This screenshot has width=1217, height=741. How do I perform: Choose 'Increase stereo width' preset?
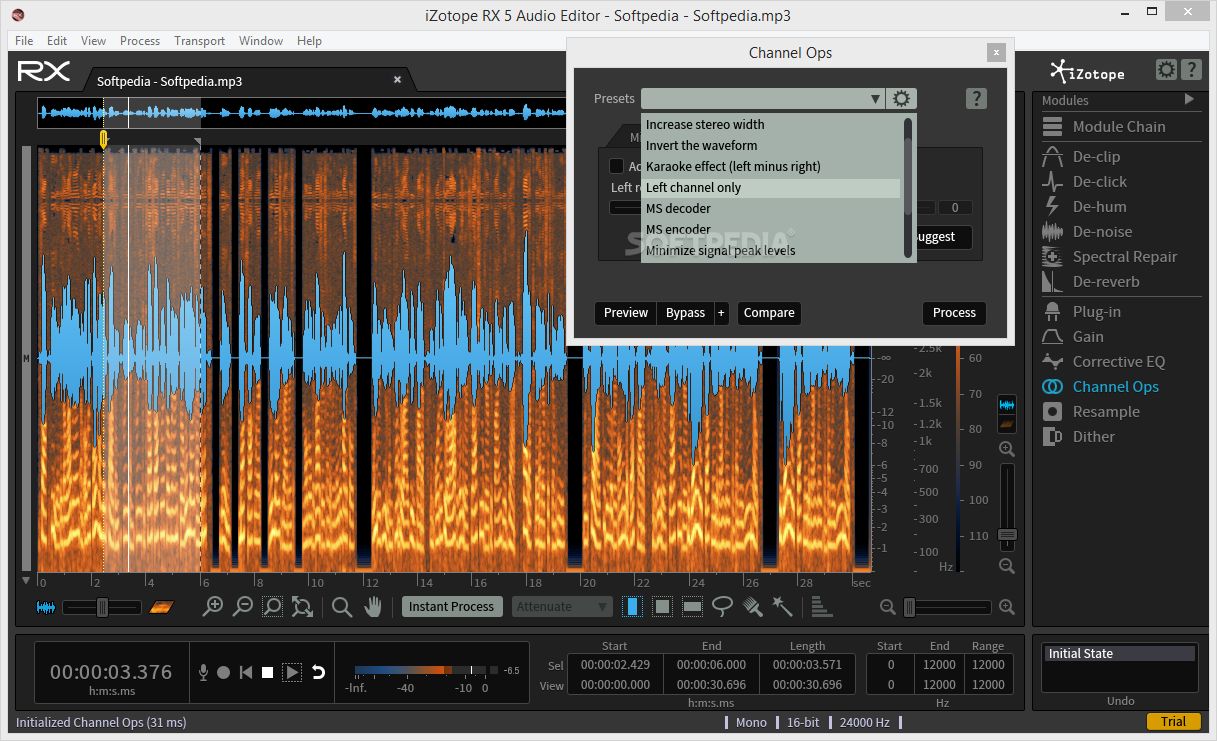pyautogui.click(x=771, y=125)
